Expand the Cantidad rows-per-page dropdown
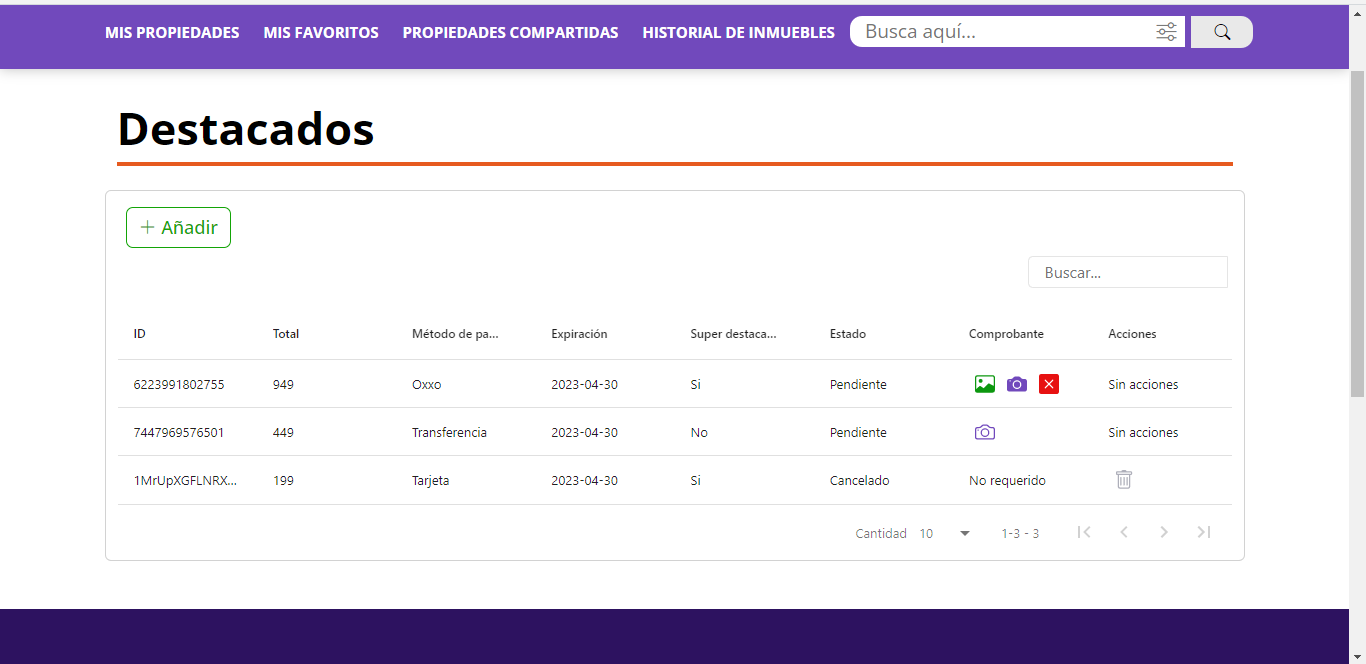 [x=945, y=533]
